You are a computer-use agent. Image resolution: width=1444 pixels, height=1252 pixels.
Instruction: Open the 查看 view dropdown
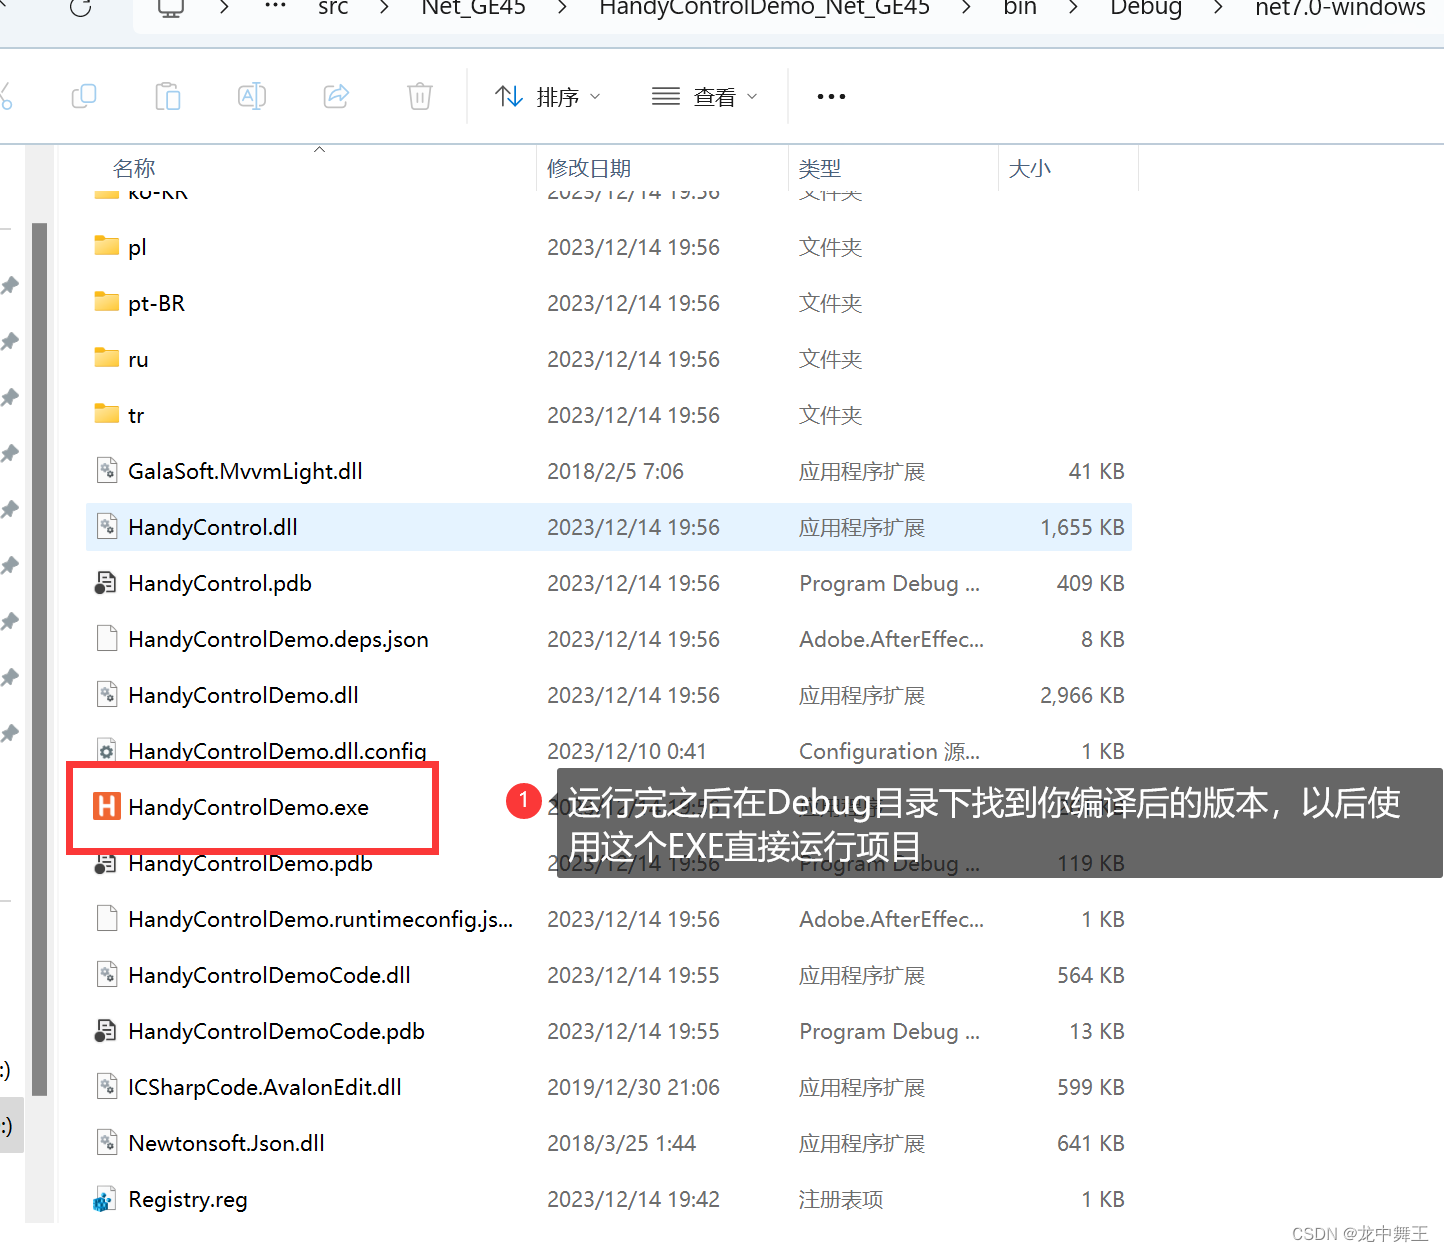[x=704, y=97]
